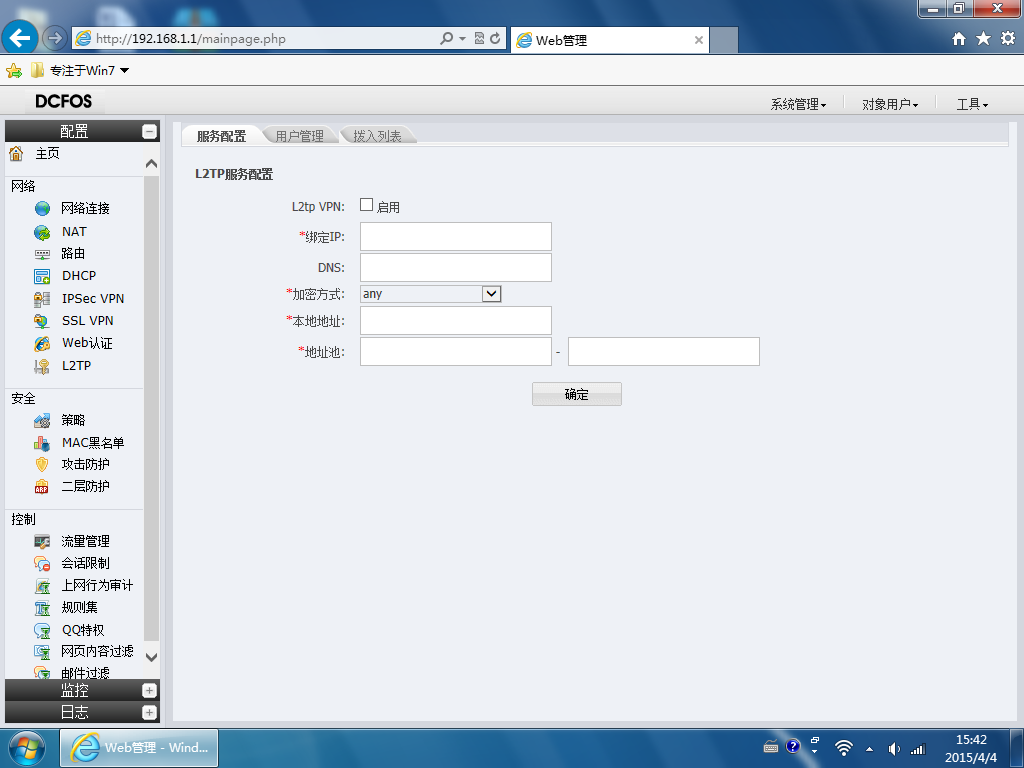Open network wifi tray icon
This screenshot has height=768, width=1024.
coord(844,748)
